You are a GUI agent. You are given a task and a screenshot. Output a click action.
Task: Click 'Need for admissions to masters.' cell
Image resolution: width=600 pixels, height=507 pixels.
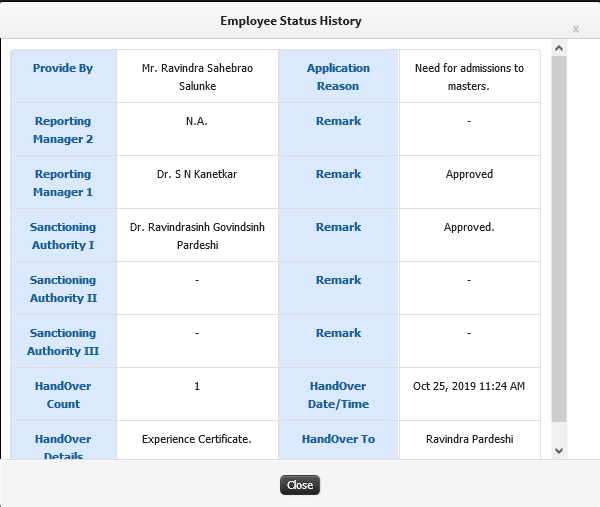pyautogui.click(x=469, y=77)
